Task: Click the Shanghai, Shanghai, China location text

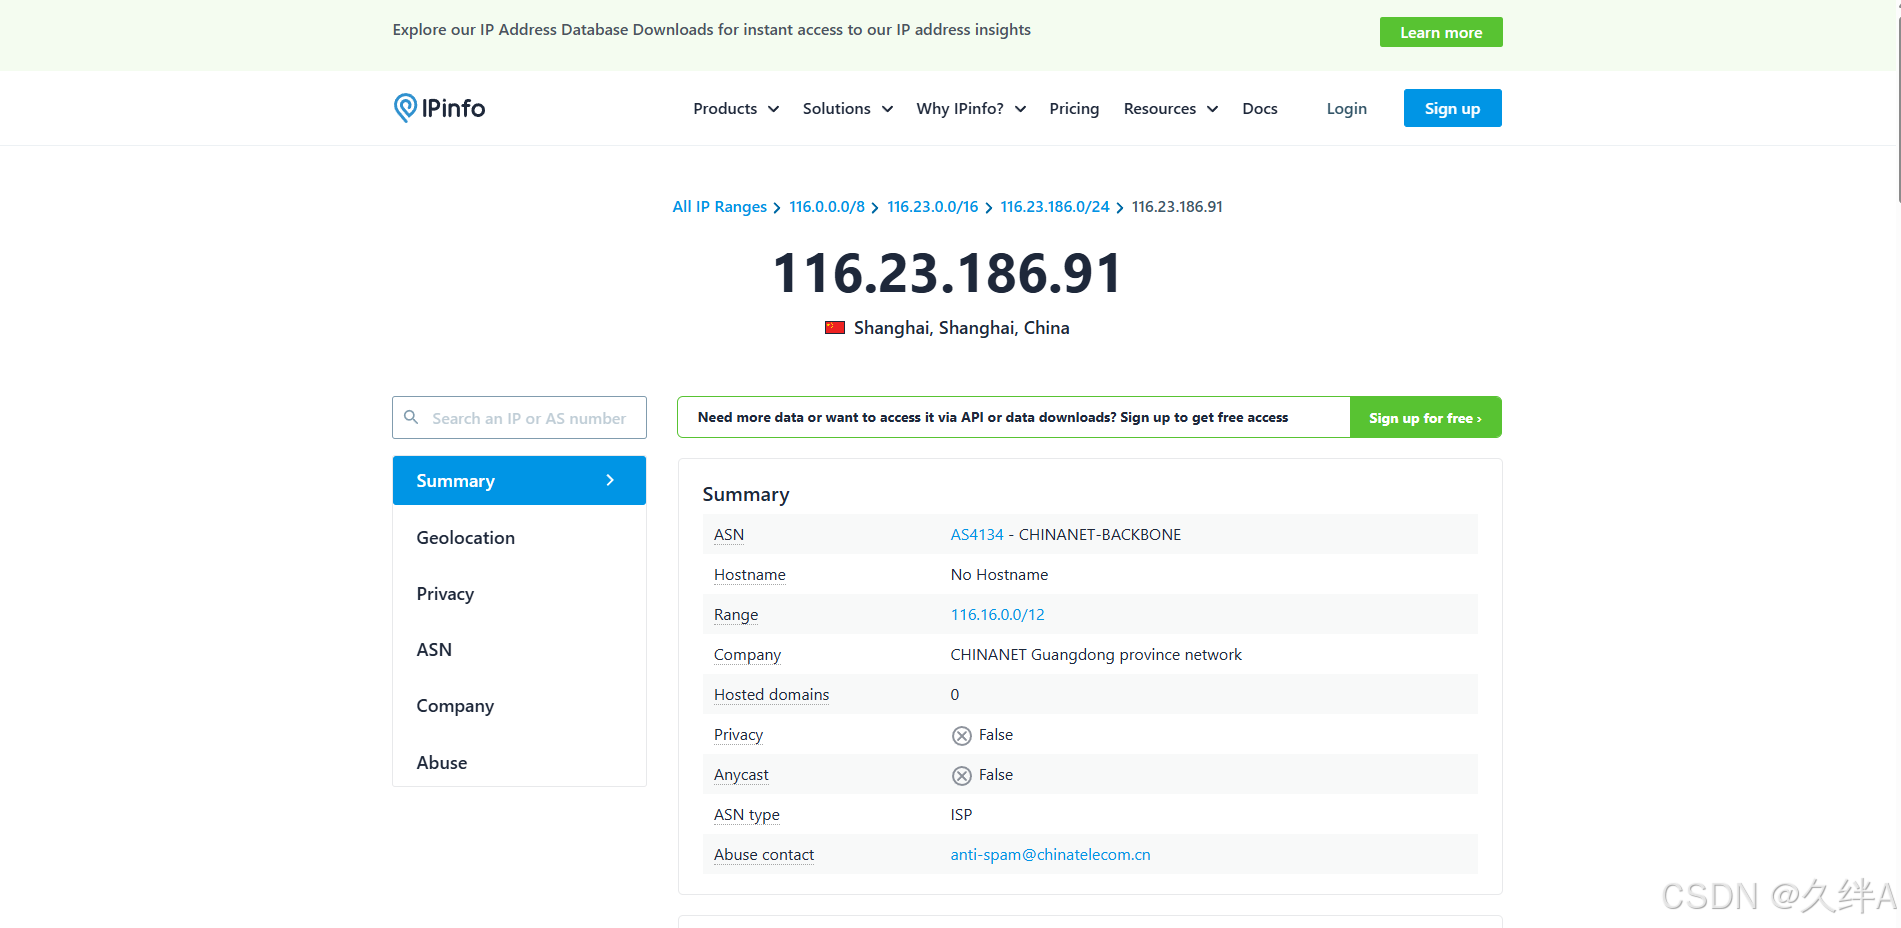Action: (962, 328)
